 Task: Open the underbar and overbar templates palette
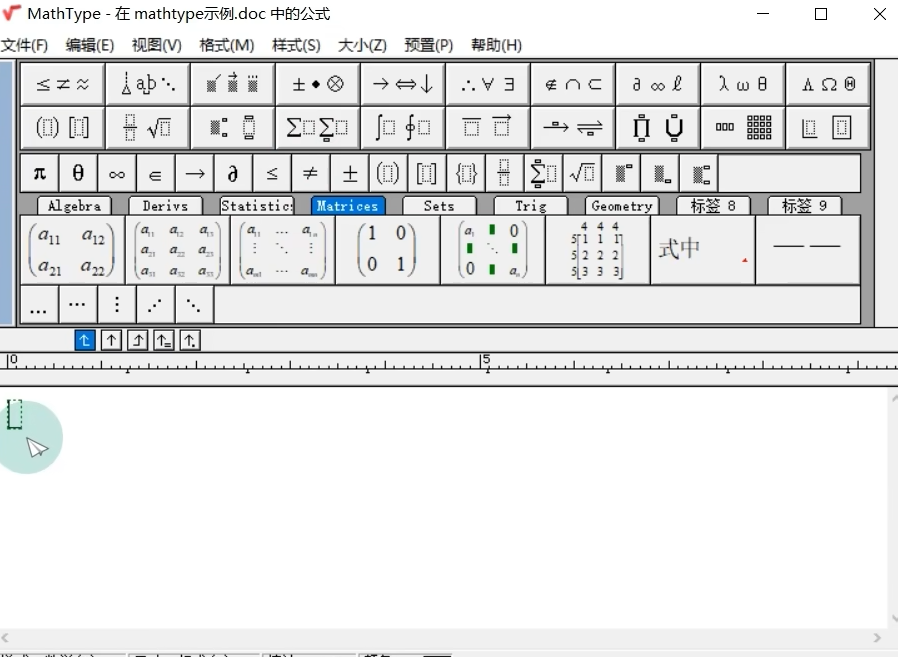click(x=487, y=127)
